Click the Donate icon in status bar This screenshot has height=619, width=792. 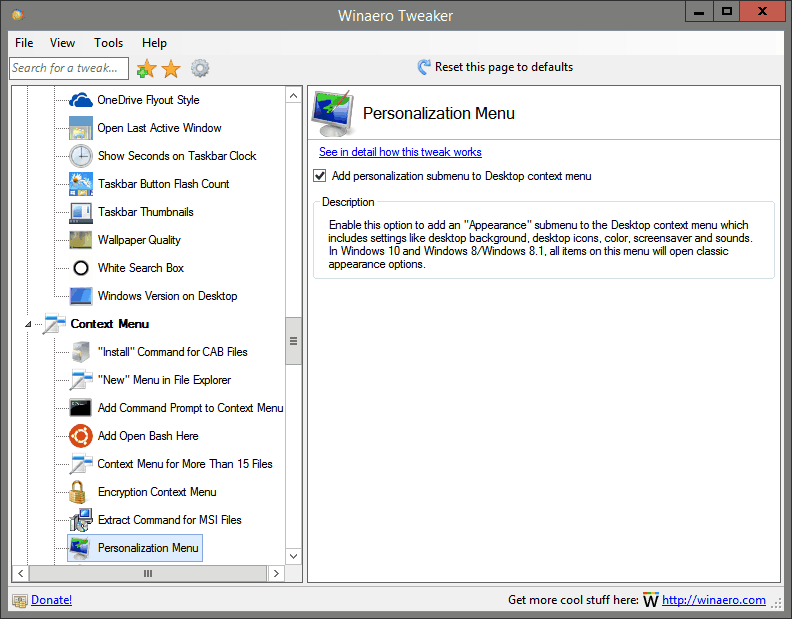point(20,600)
